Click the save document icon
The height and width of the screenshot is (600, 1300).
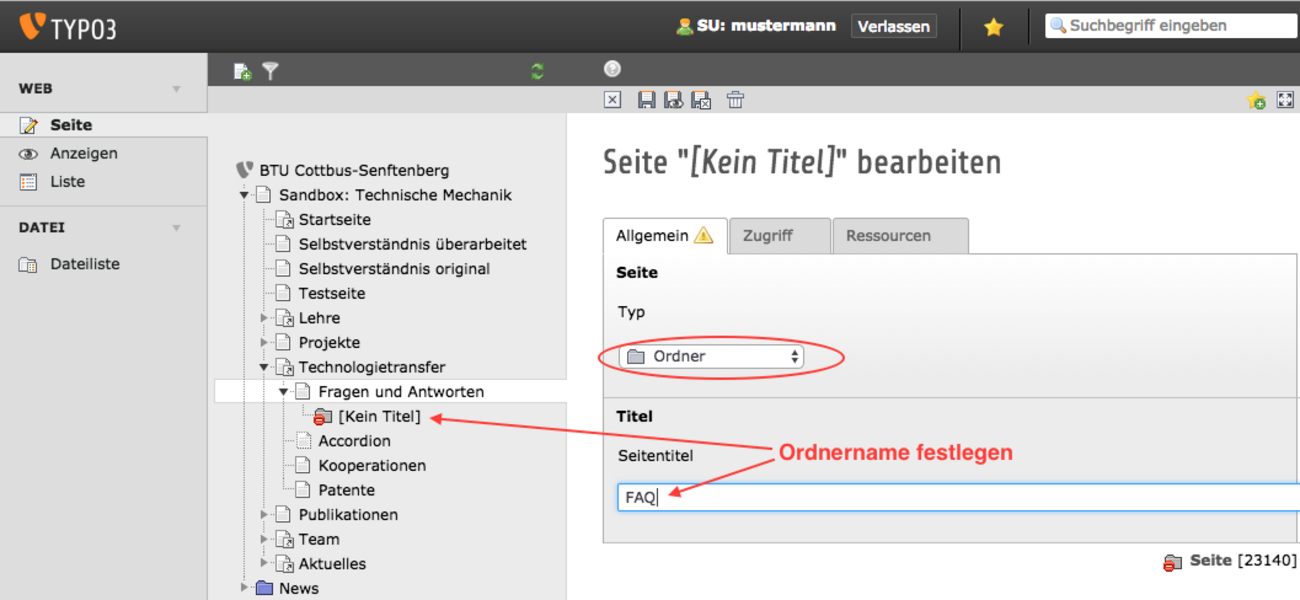[x=646, y=100]
